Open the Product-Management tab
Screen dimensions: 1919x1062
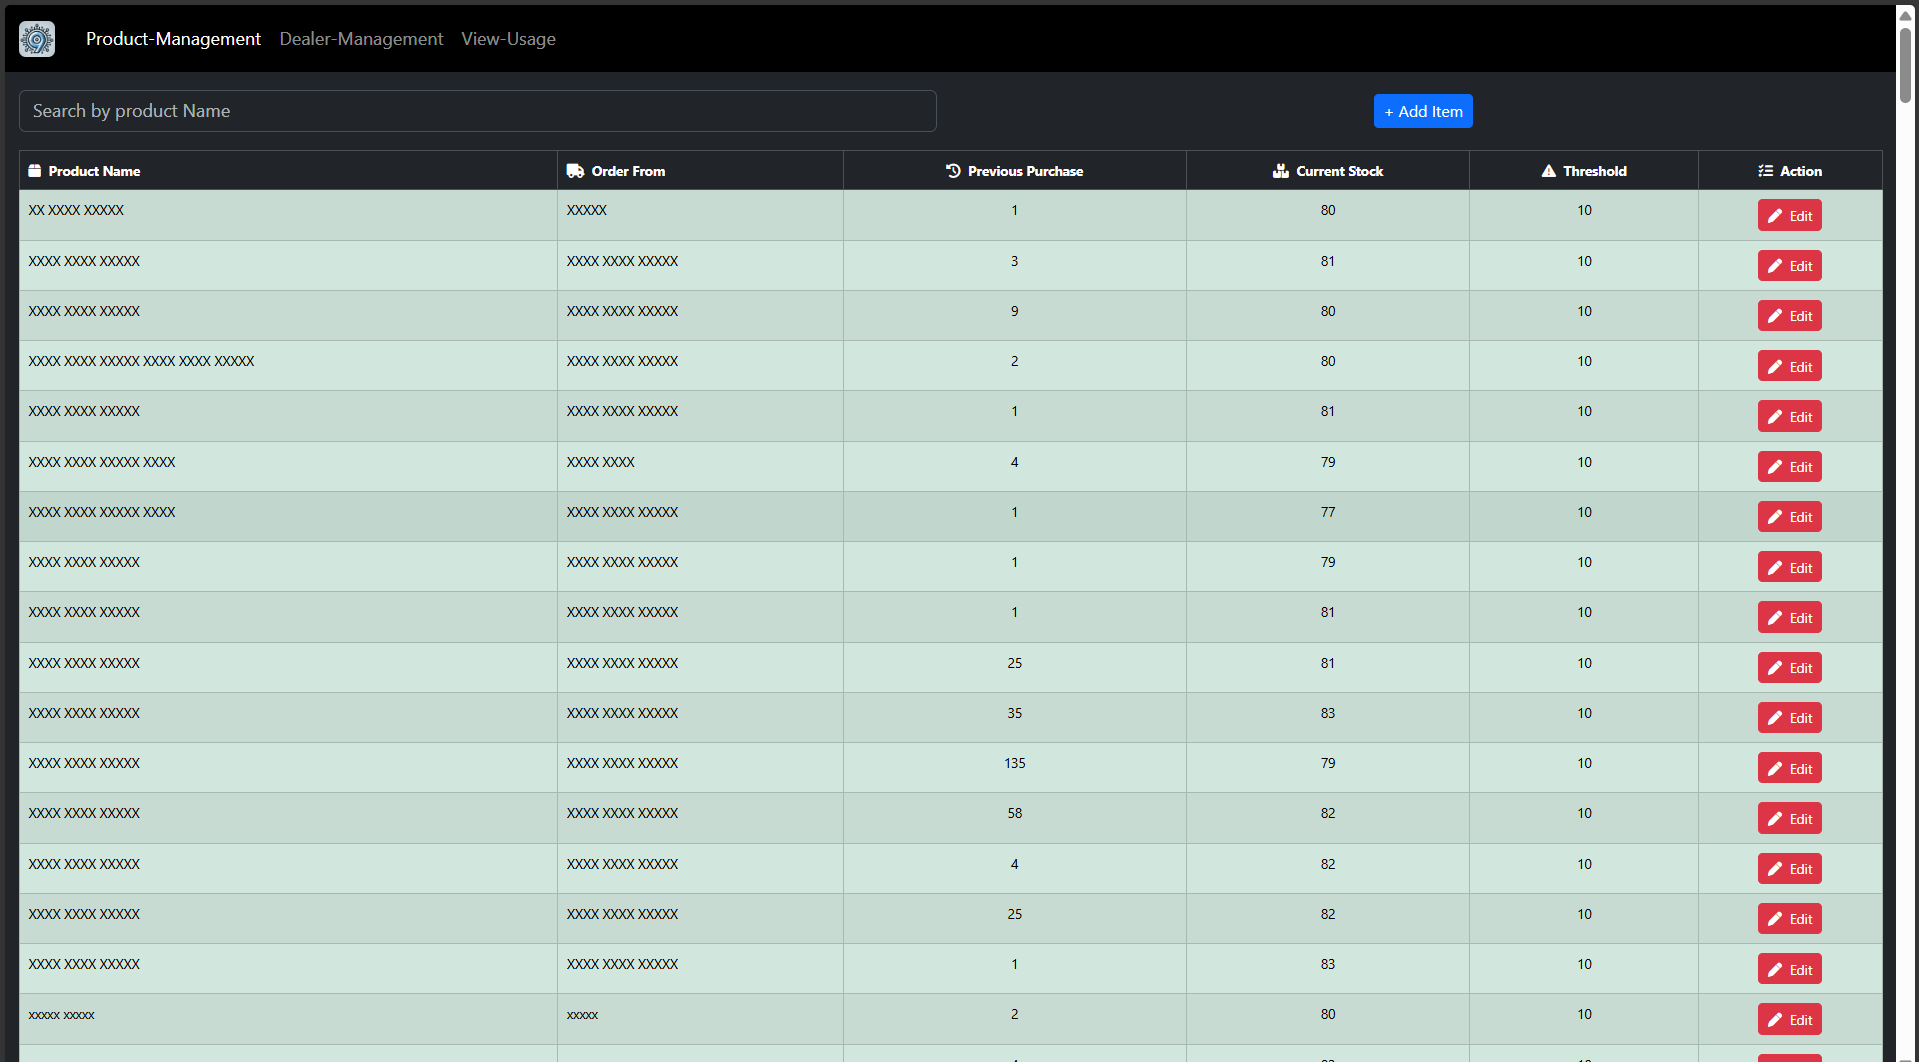[x=173, y=39]
